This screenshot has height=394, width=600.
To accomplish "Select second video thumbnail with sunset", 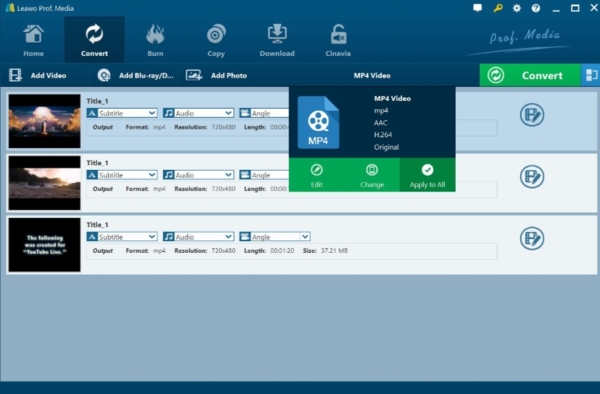I will 44,183.
